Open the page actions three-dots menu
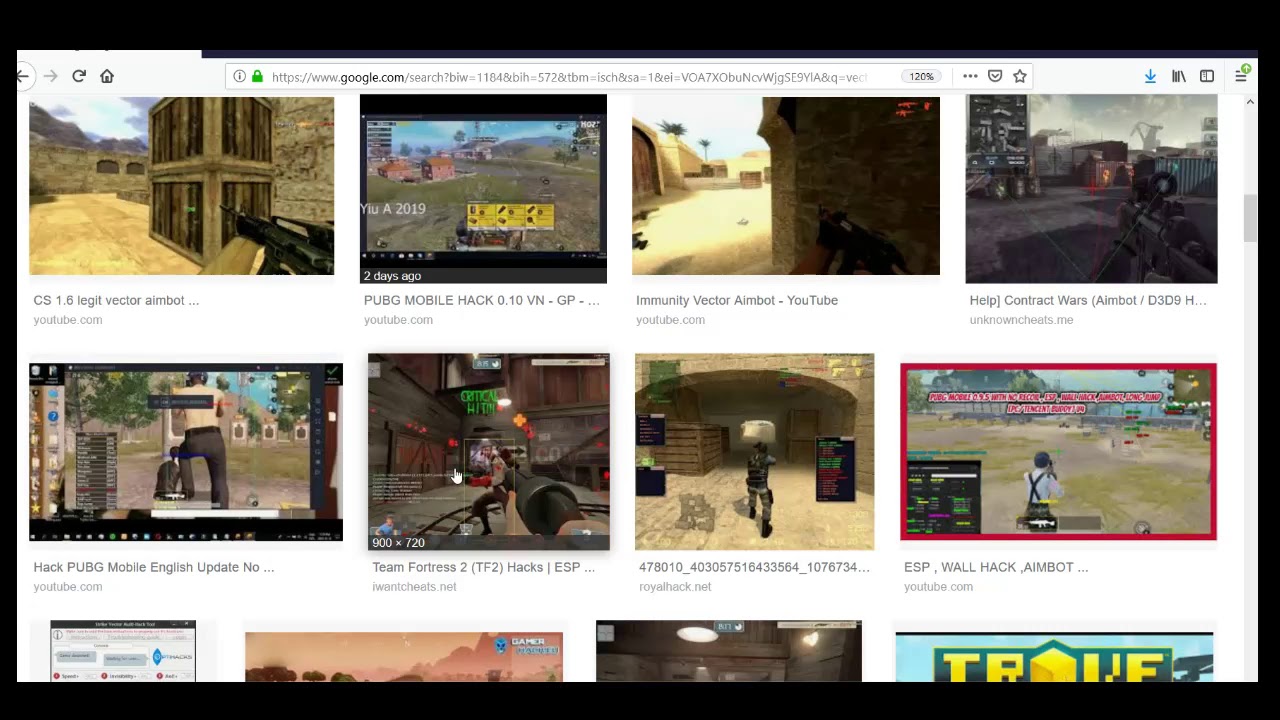Viewport: 1280px width, 720px height. pos(970,76)
